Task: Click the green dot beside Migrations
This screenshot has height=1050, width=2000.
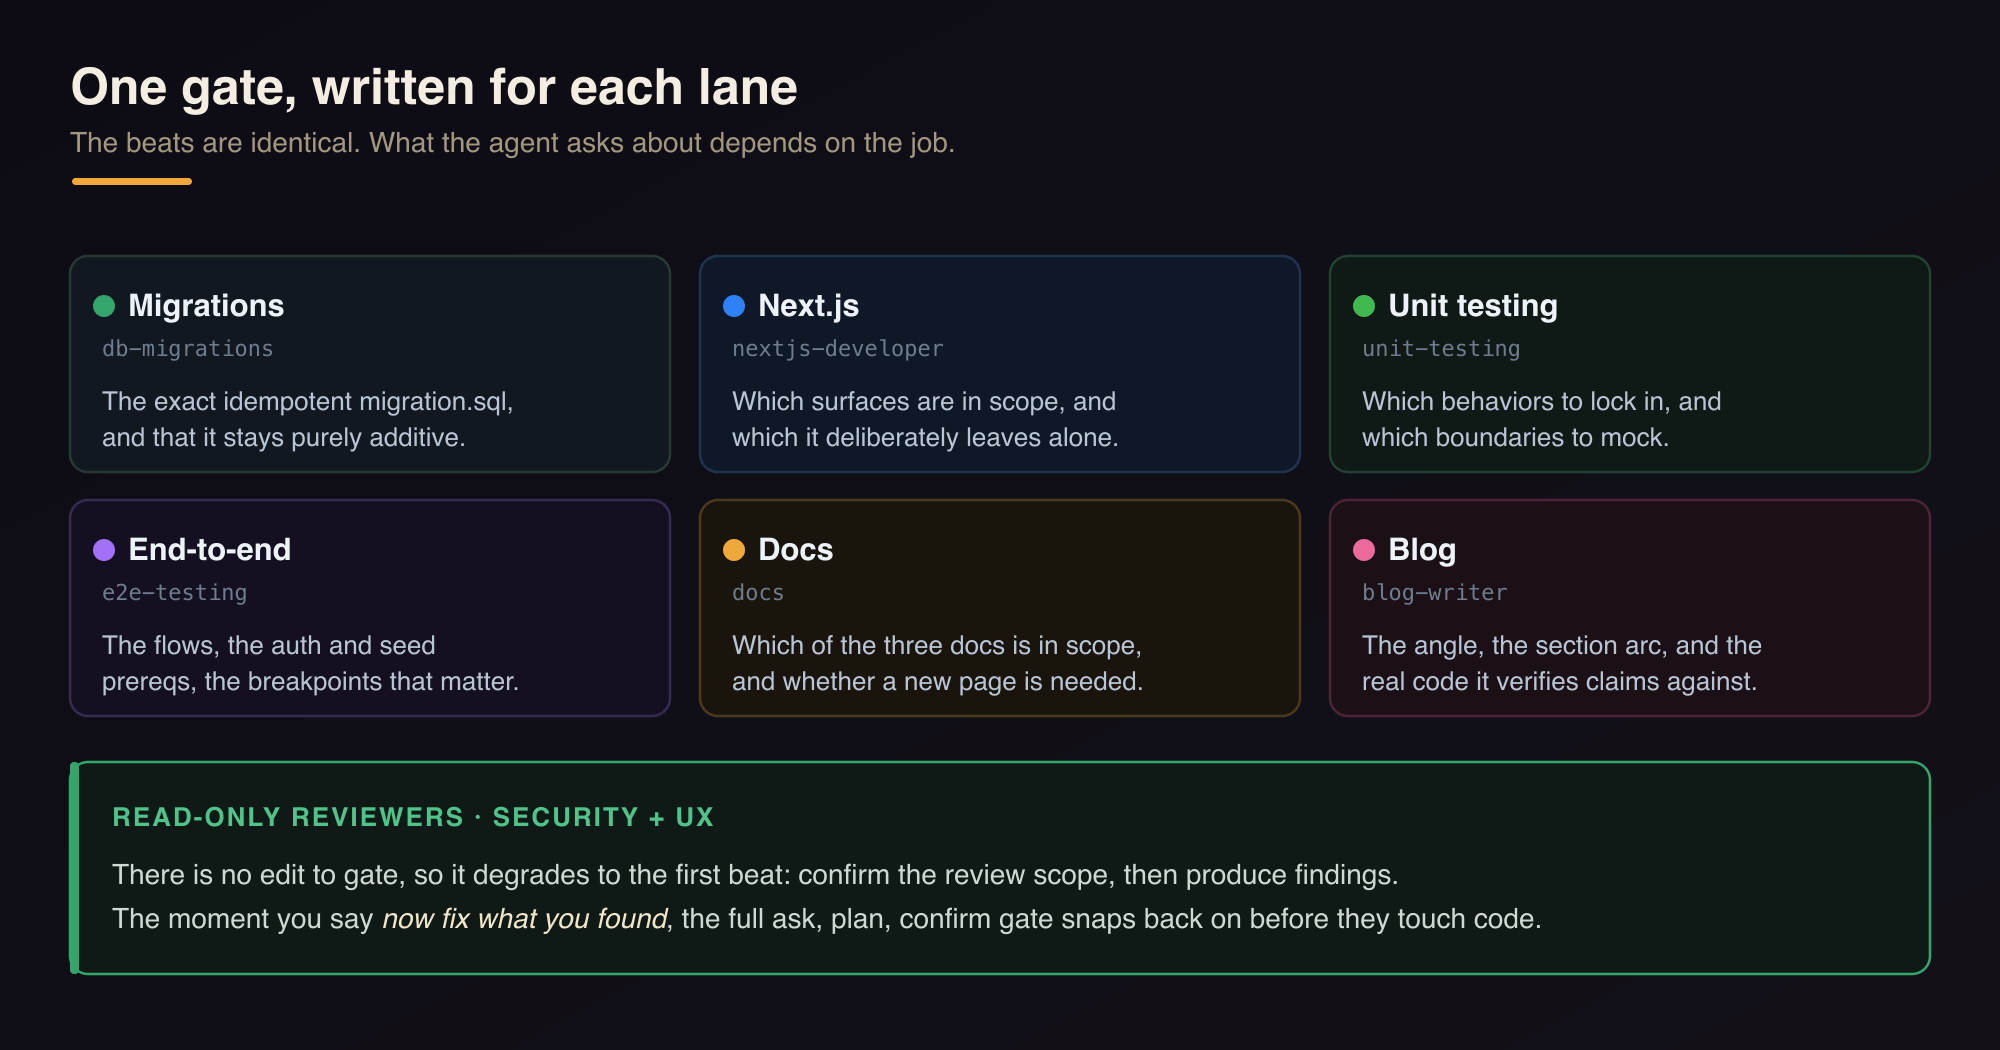Action: 104,306
